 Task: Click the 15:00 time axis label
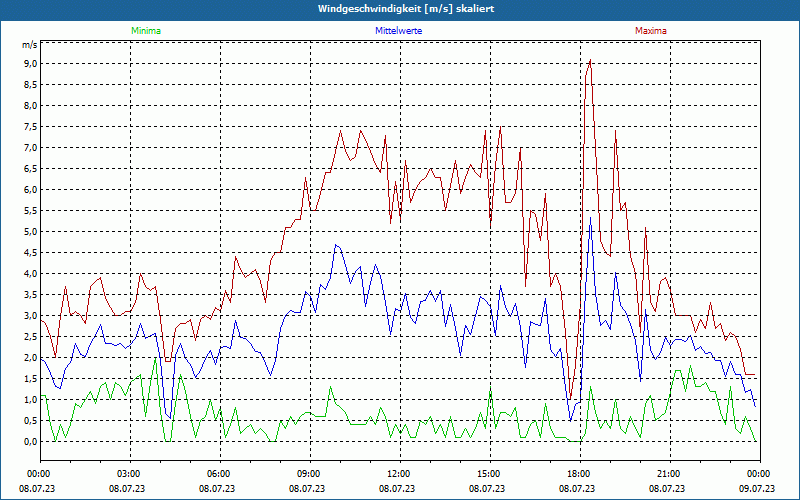coord(490,474)
